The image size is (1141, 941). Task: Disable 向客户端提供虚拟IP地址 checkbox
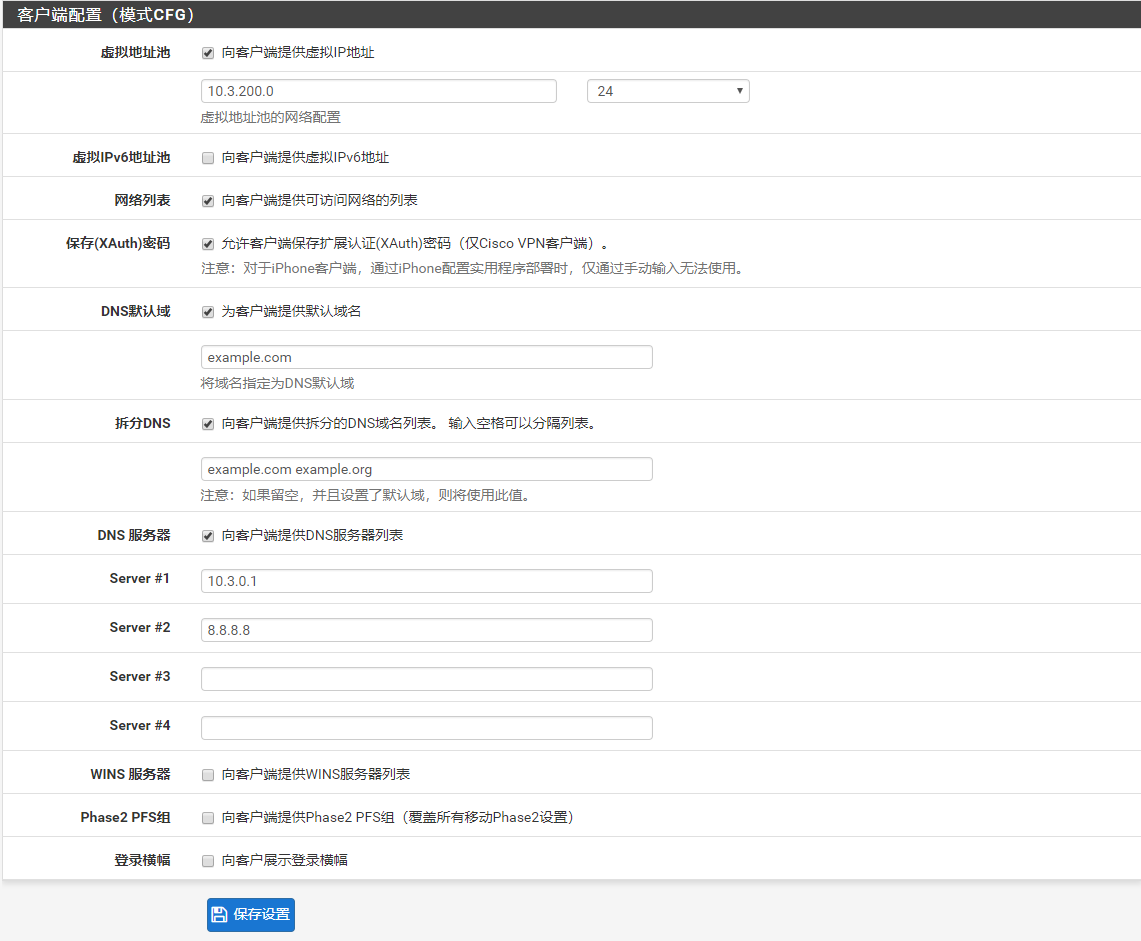208,53
